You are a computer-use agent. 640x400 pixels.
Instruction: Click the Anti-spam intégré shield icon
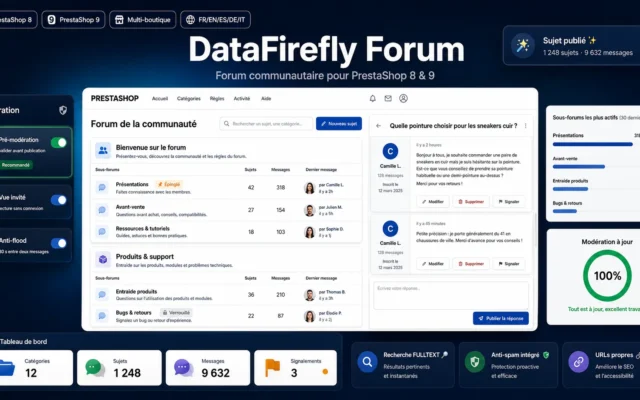(475, 362)
